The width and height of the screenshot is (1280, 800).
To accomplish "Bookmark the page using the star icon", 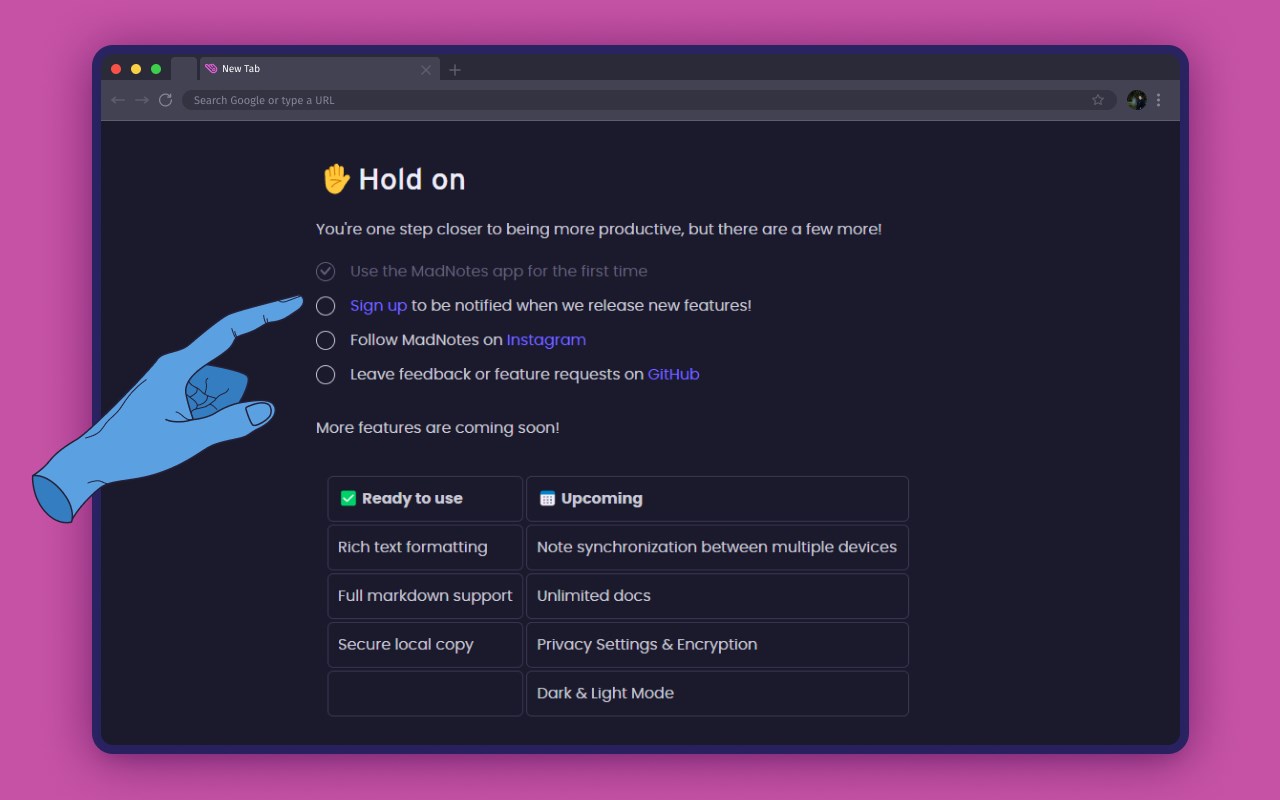I will [x=1098, y=100].
